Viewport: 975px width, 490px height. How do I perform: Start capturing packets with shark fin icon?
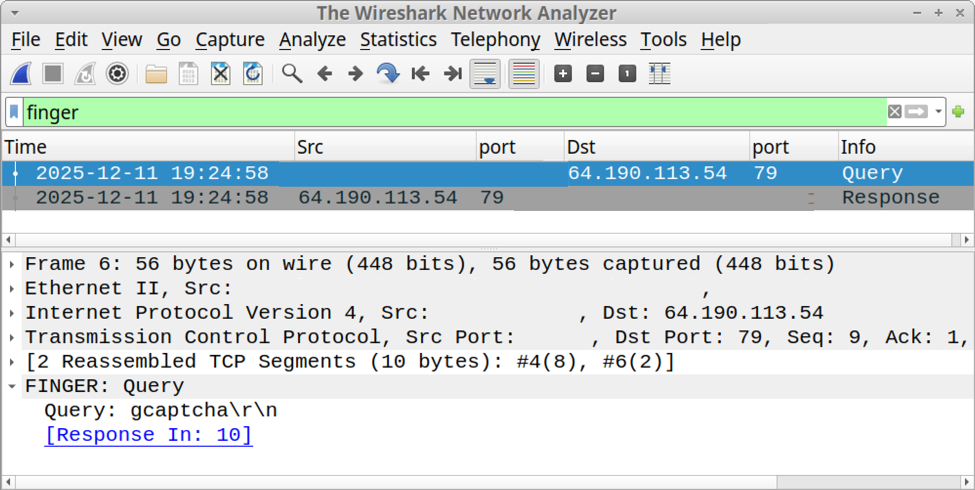click(21, 74)
